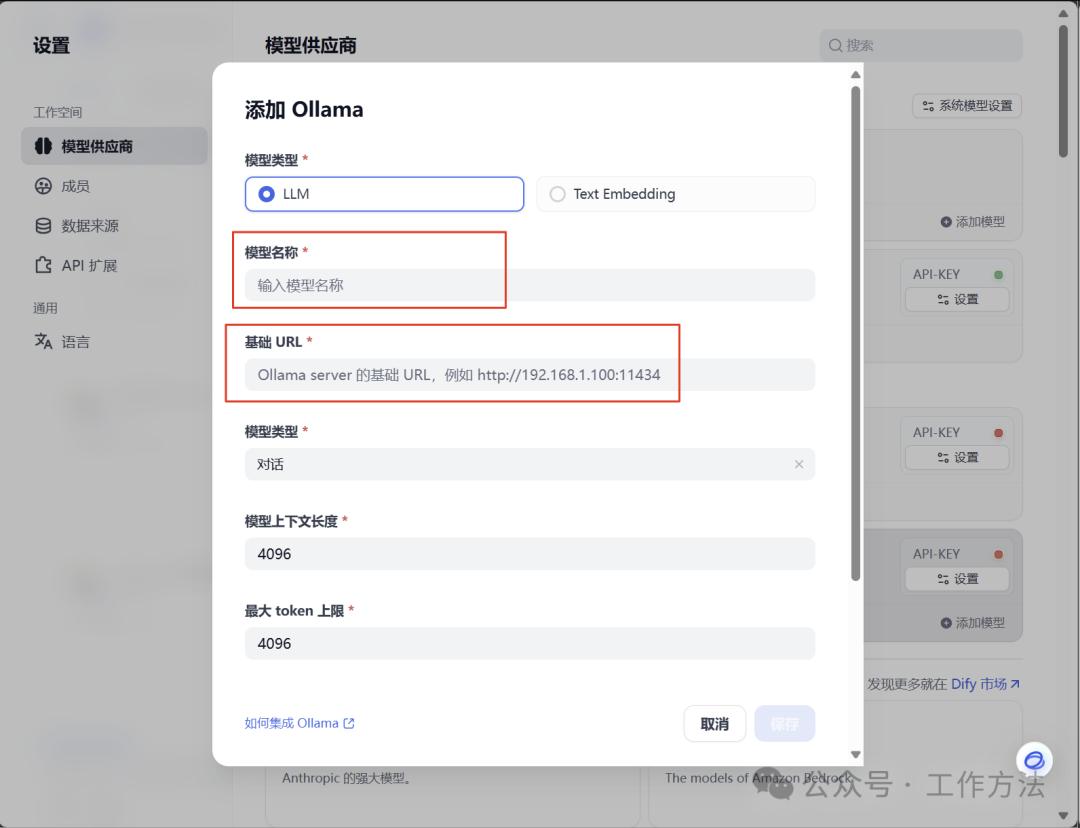Screen dimensions: 1080x828
Task: Click the page scrollbar thumb at window edge
Action: [x=1063, y=91]
